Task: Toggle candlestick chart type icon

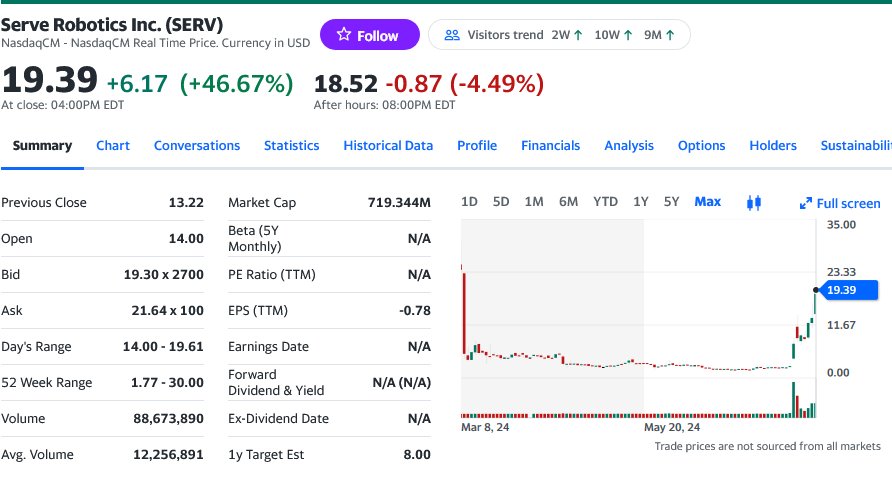Action: (754, 202)
